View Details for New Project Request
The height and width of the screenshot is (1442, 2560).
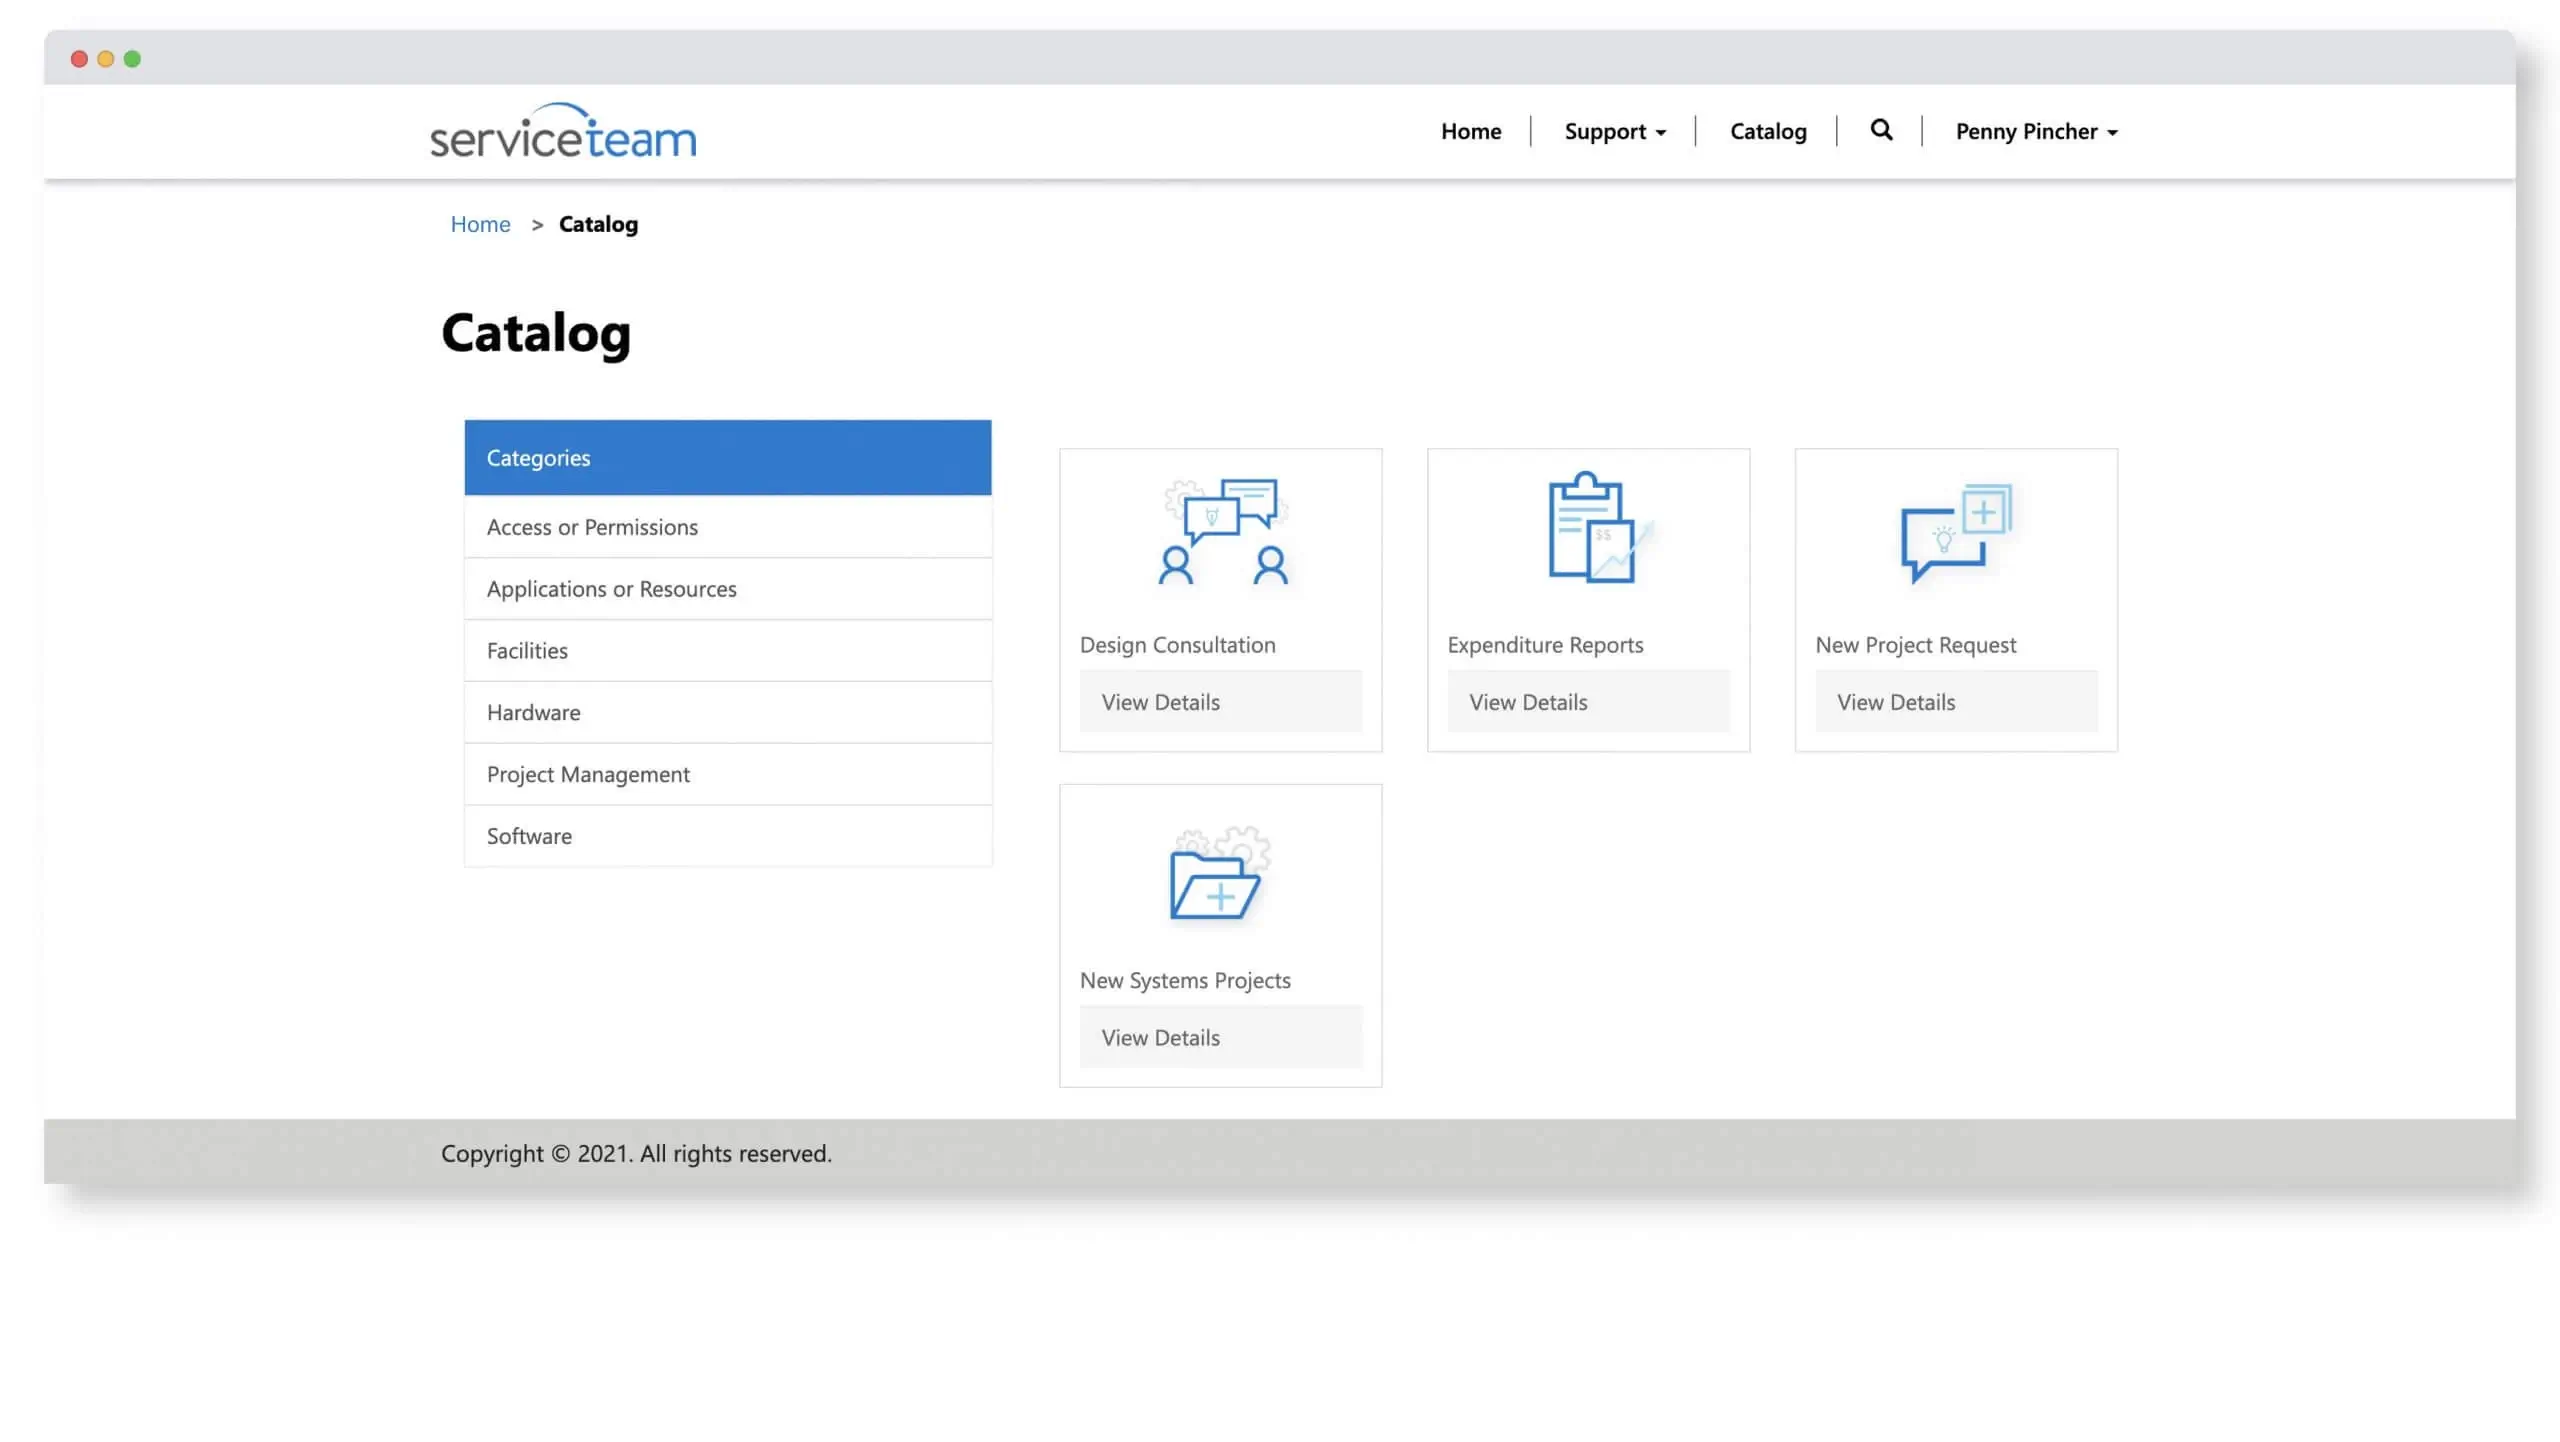click(1956, 702)
